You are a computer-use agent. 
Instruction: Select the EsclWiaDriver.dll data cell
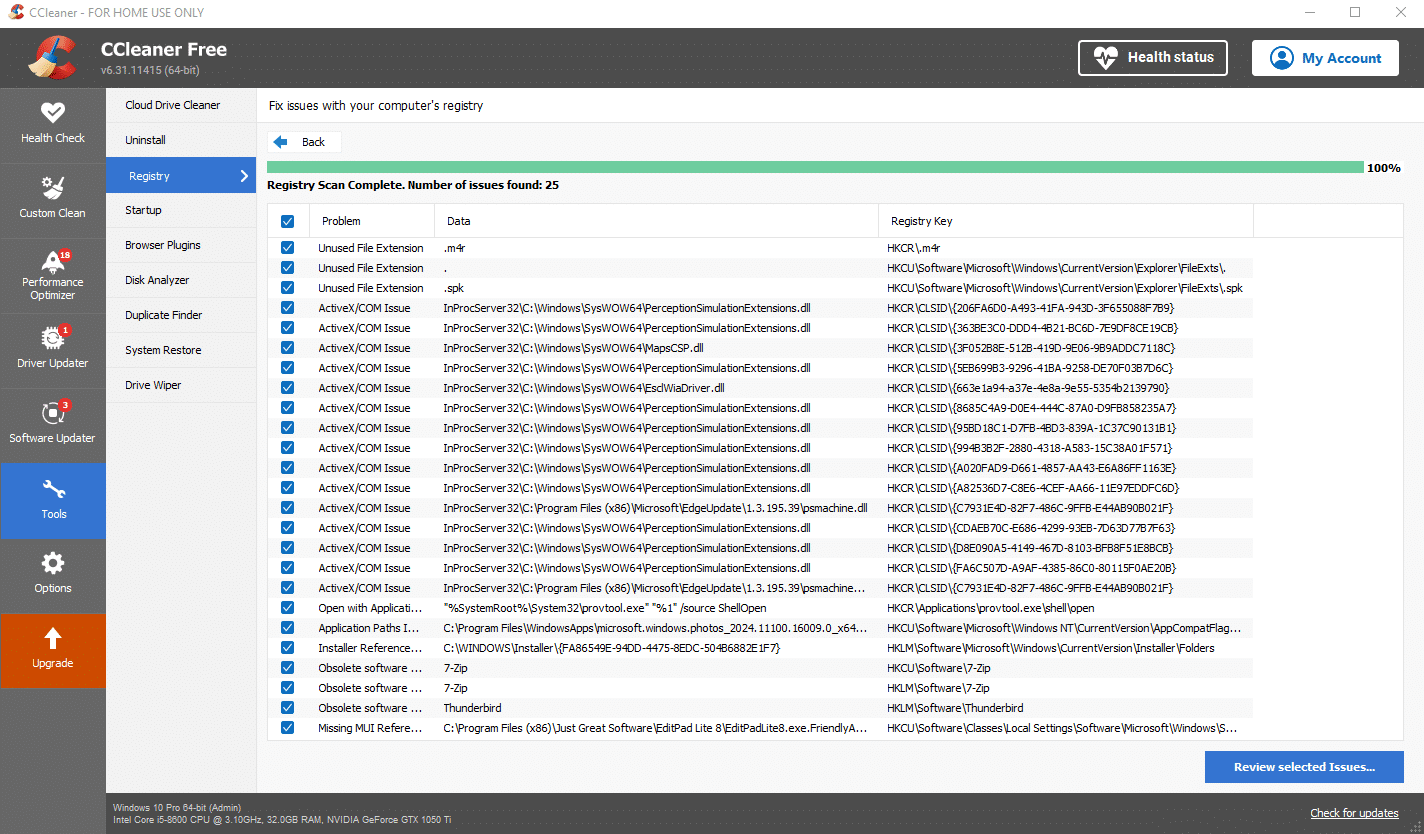584,388
